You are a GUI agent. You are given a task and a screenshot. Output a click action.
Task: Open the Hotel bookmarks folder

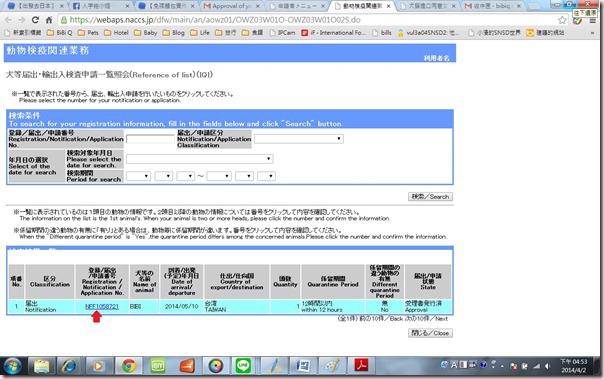coord(116,33)
